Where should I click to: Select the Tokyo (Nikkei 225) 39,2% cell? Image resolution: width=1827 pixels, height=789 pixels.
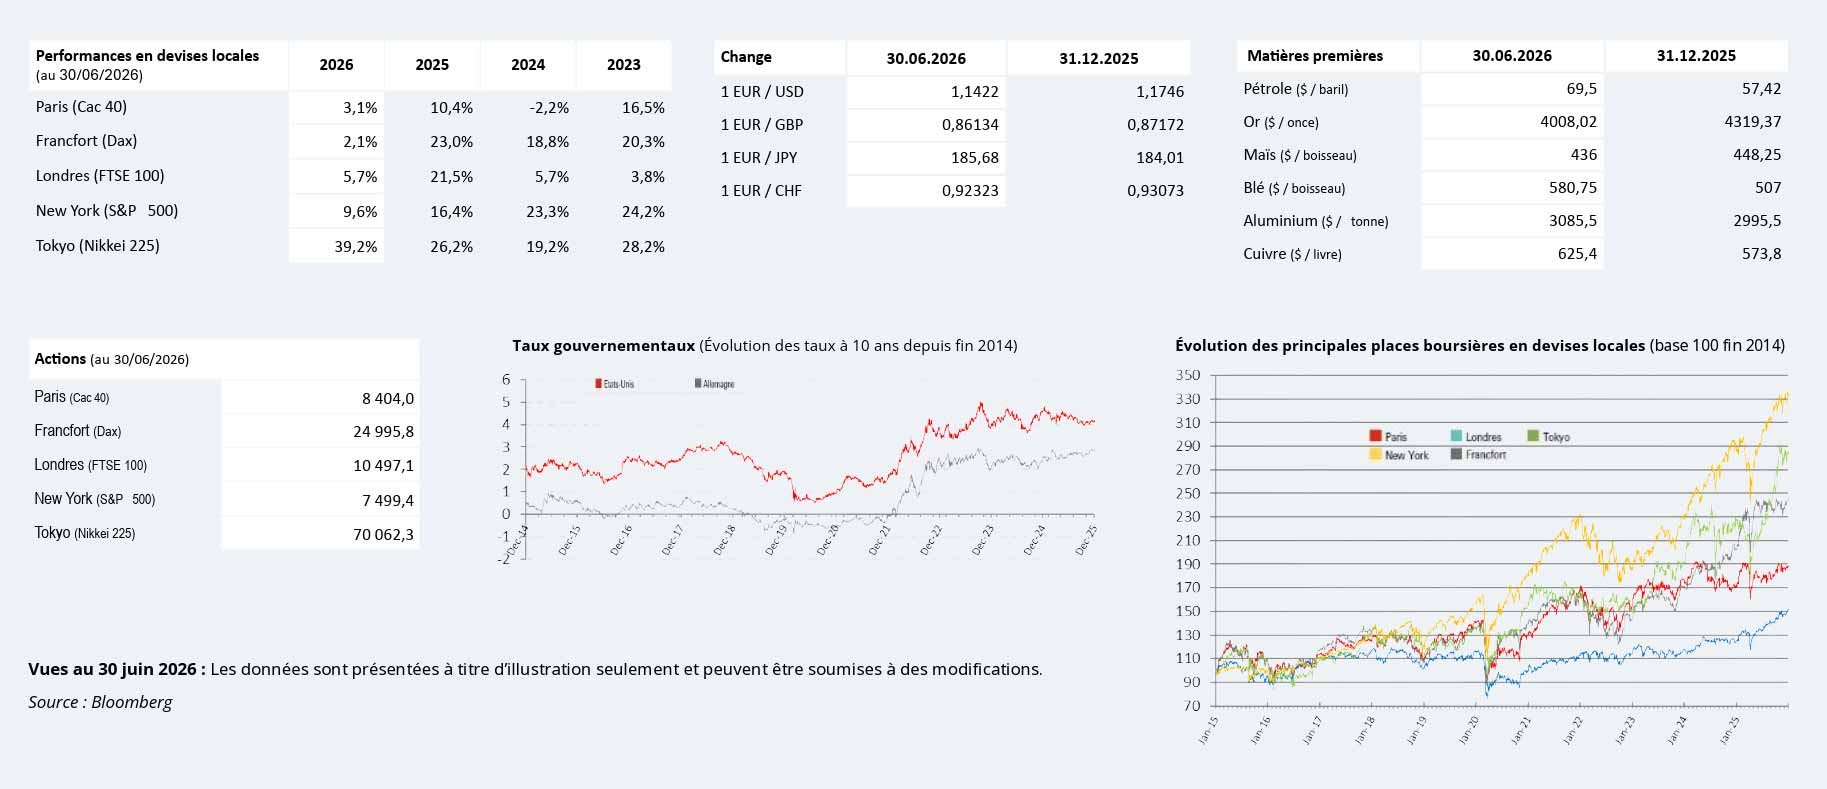coord(336,246)
